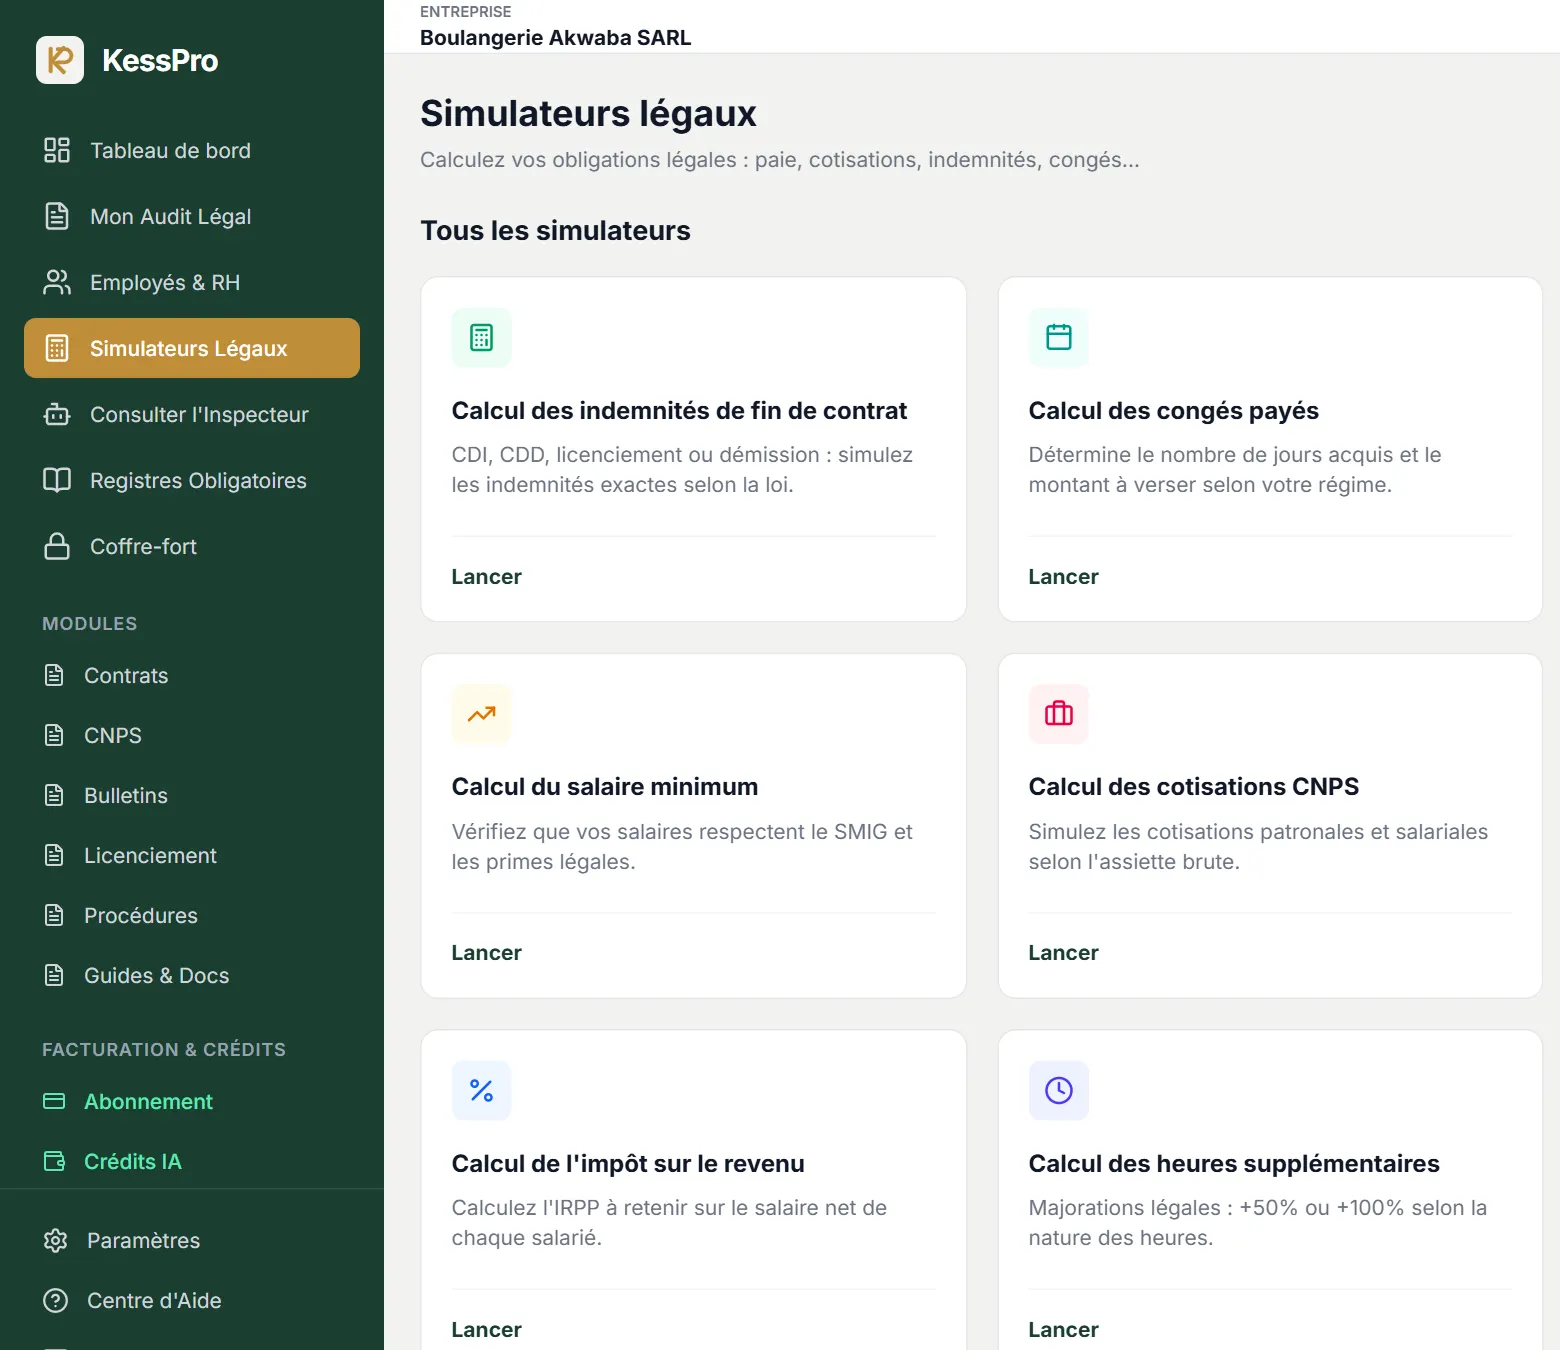Launch the heures supplémentaires simulator
The height and width of the screenshot is (1350, 1560).
(1063, 1330)
